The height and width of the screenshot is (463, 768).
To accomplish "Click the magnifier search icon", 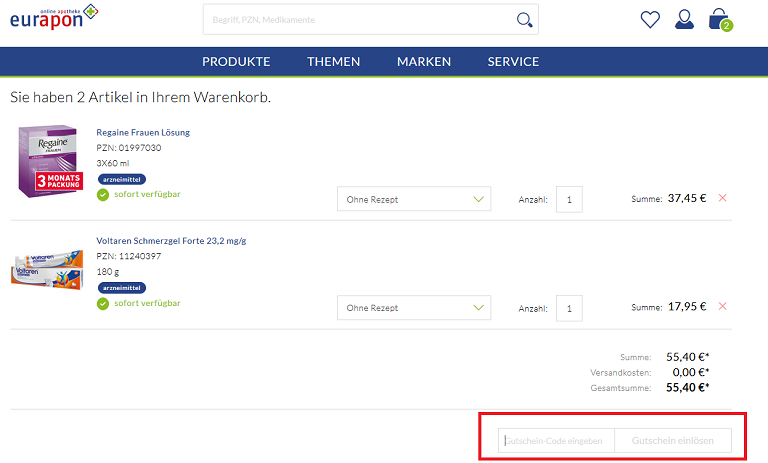I will [525, 20].
